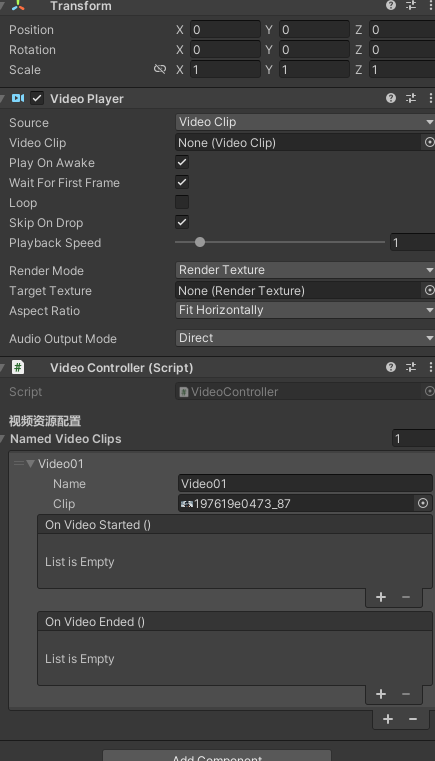Click the Transform component axes icon
Viewport: 435px width, 761px height.
point(18,5)
